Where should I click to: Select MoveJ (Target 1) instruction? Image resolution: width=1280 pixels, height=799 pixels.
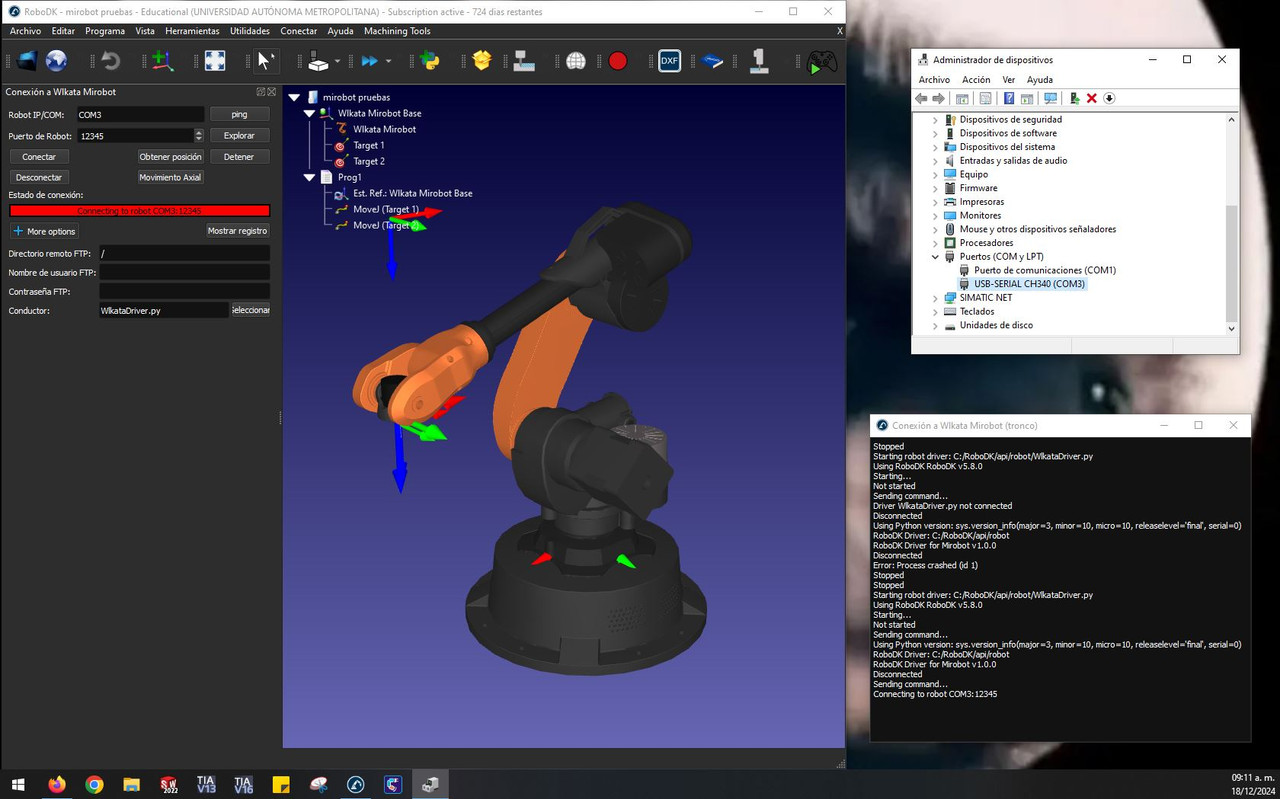tap(386, 209)
